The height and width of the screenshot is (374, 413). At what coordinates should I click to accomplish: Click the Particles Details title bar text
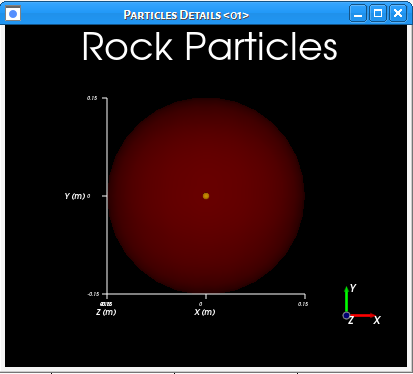point(186,15)
